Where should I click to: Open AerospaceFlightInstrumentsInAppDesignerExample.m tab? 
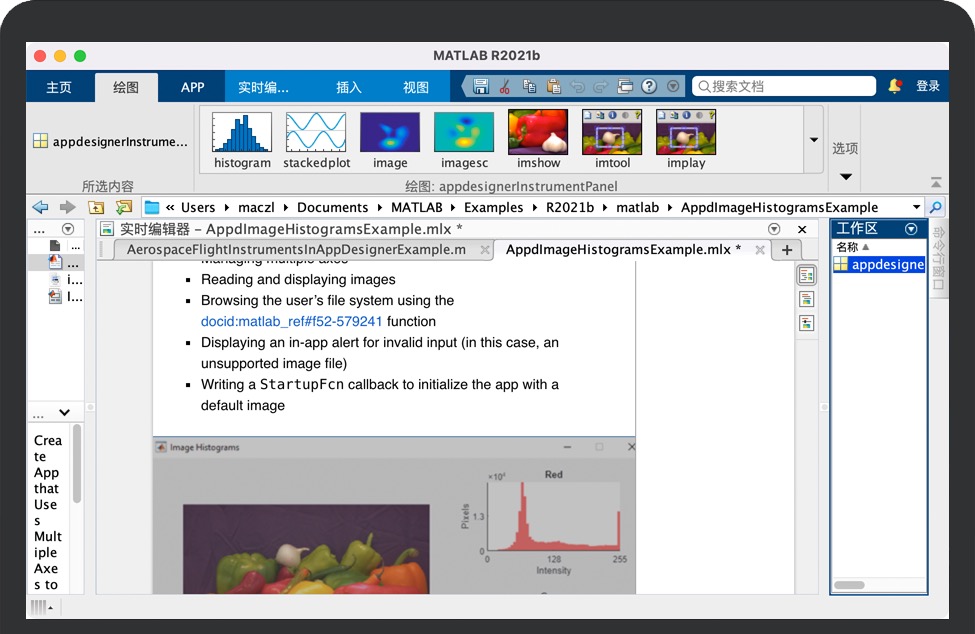[296, 250]
